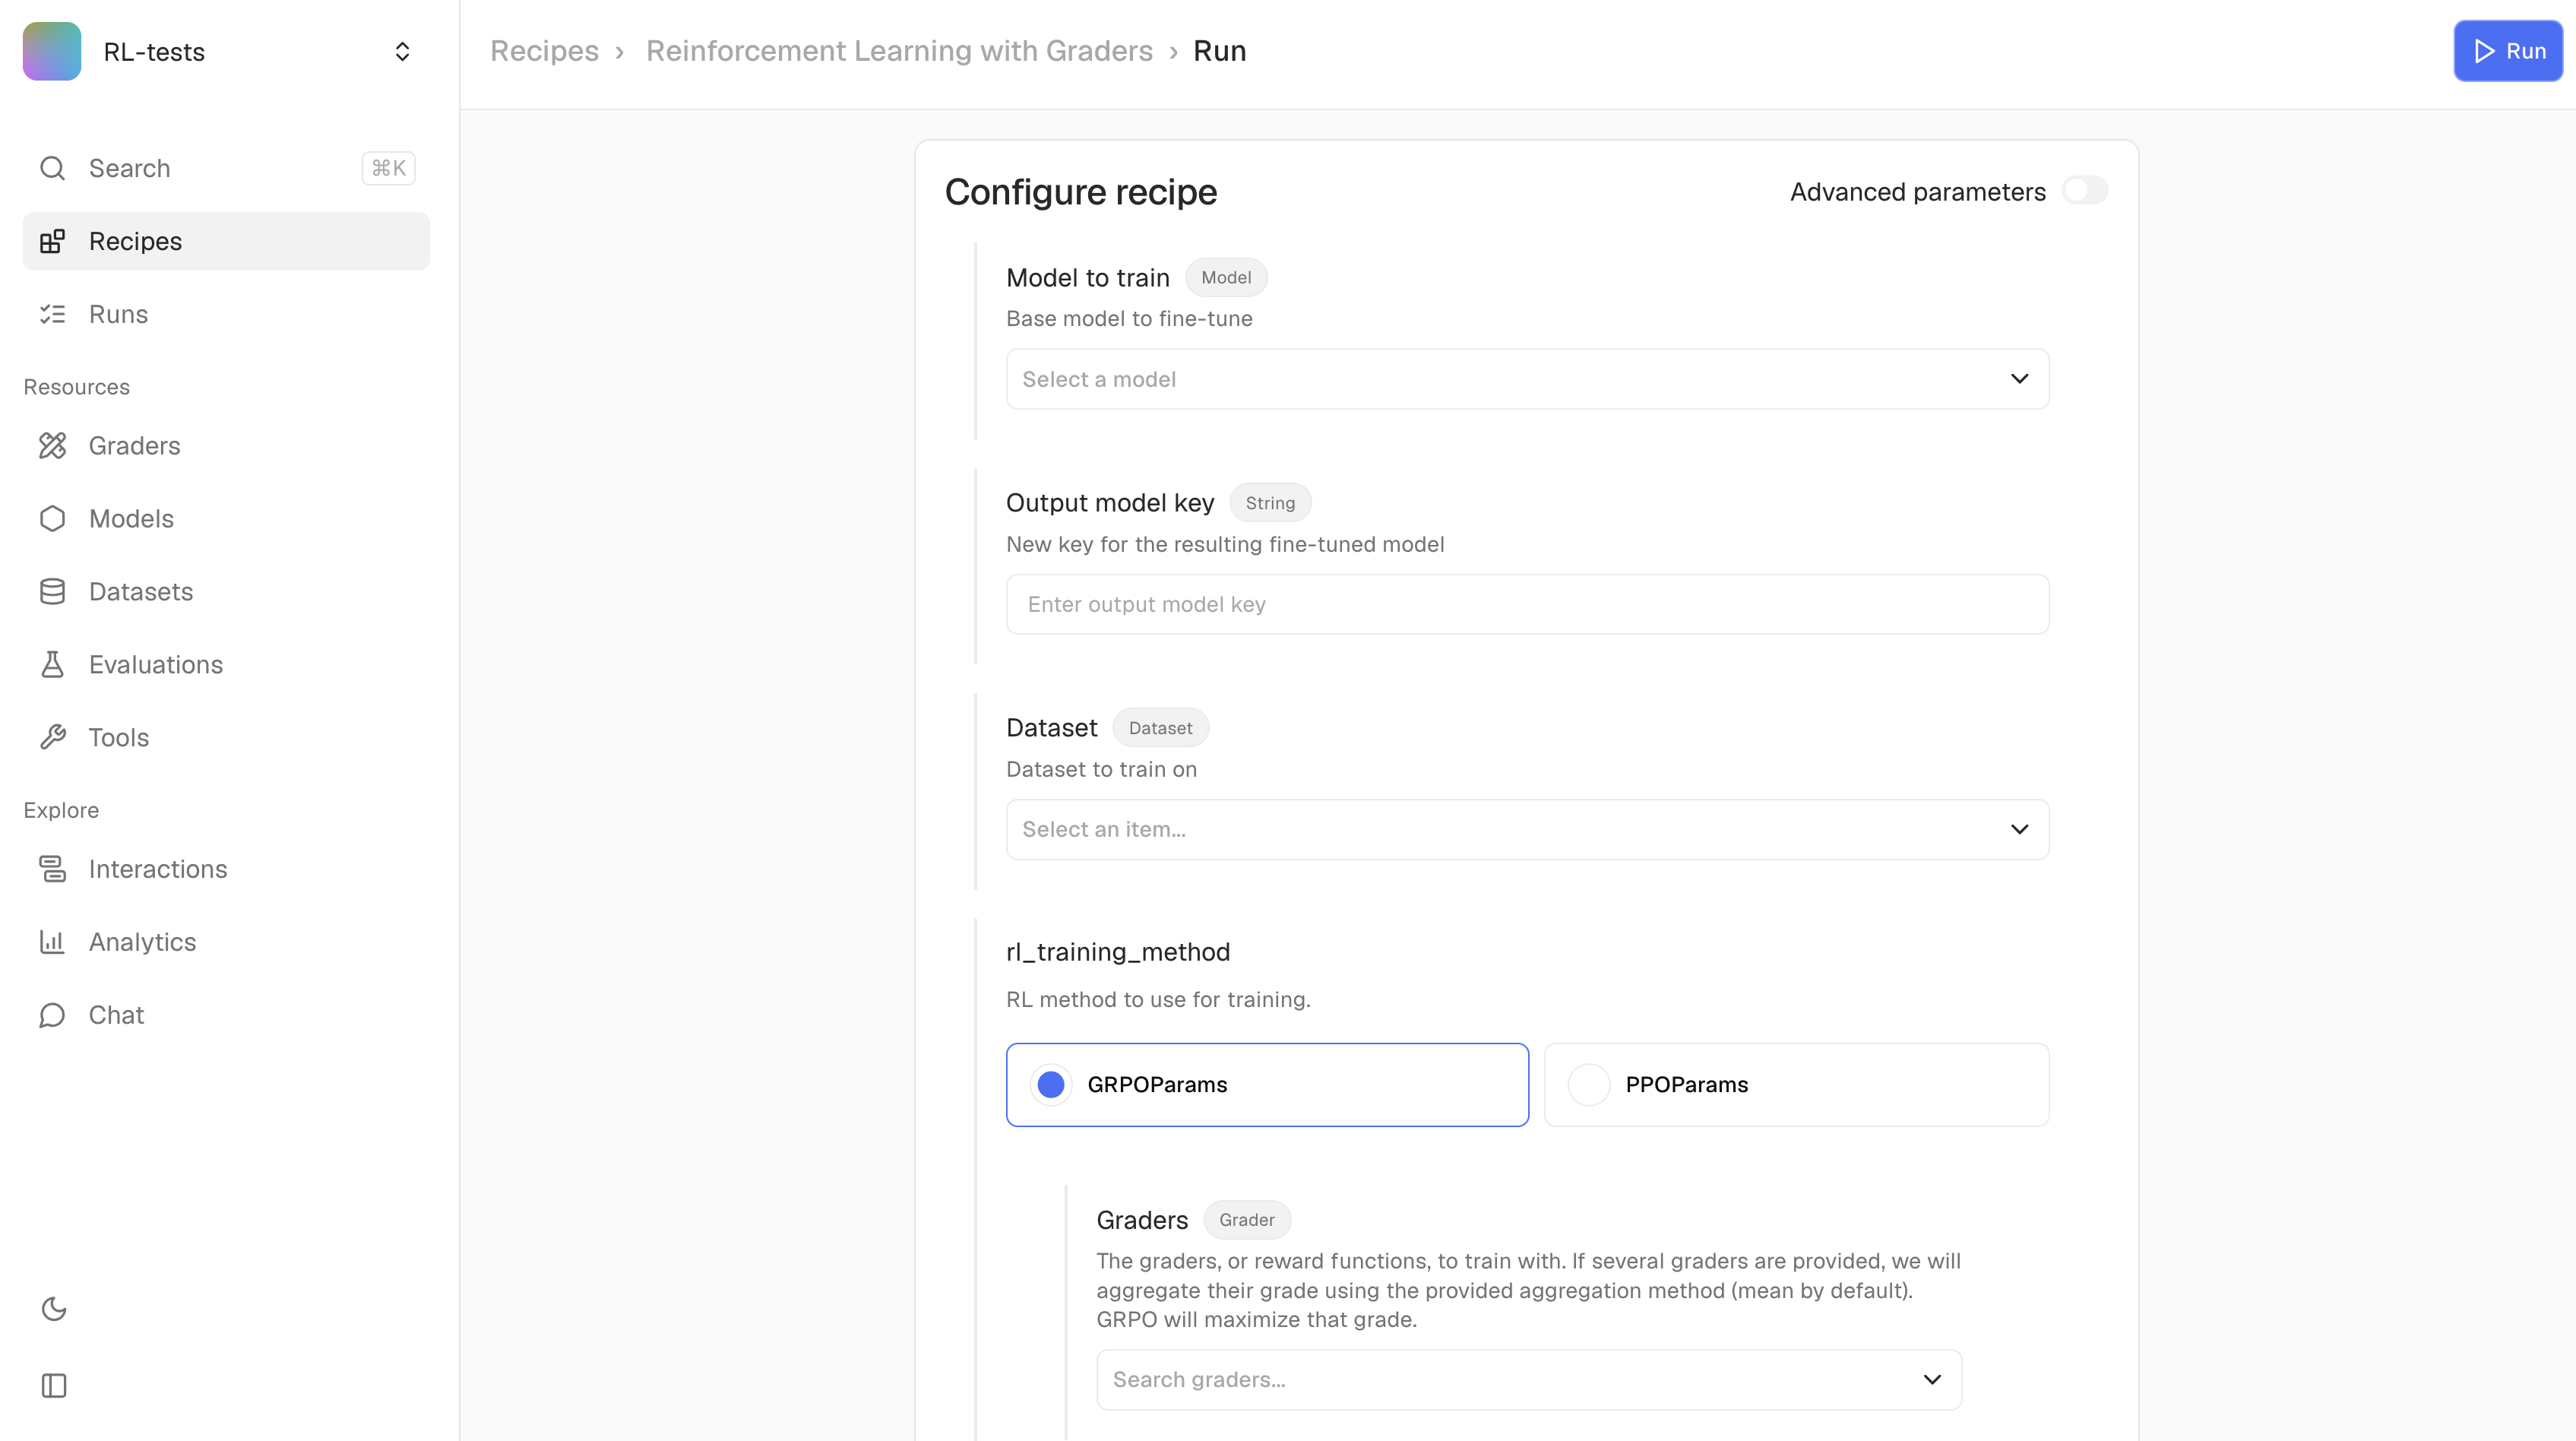Click the Analytics bar chart icon
Viewport: 2576px width, 1441px height.
click(x=52, y=942)
